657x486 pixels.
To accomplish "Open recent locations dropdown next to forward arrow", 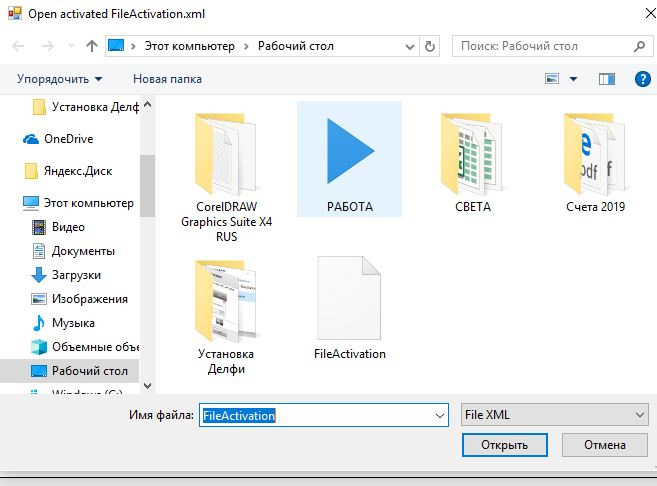I will [x=71, y=46].
